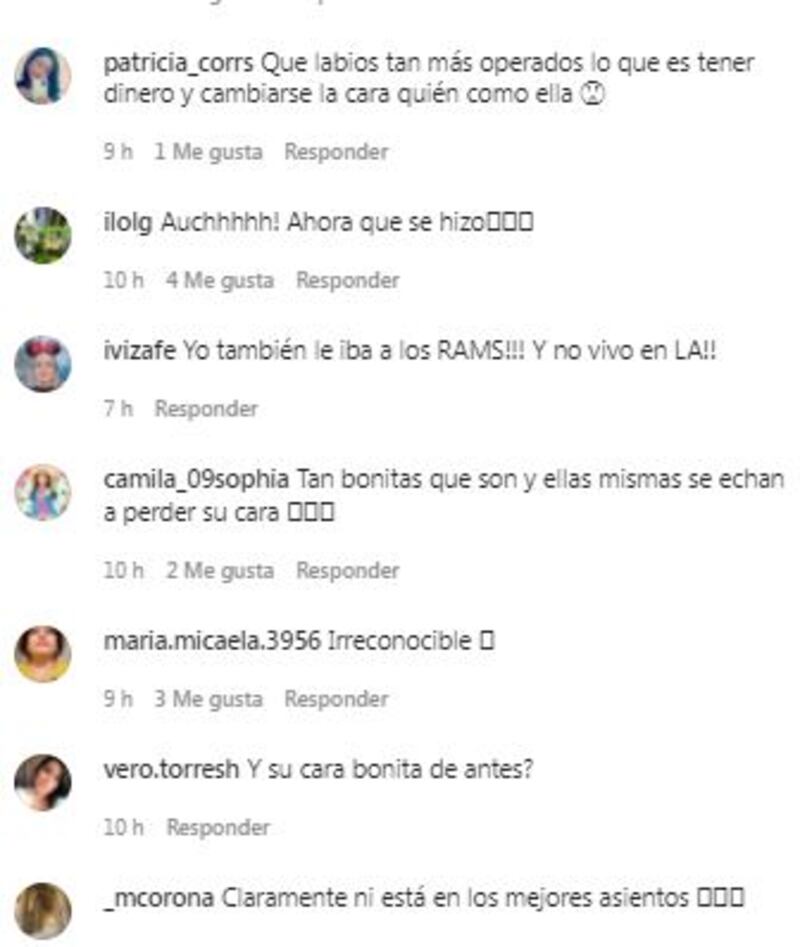The height and width of the screenshot is (947, 800).
Task: Open the camila_09sophia username link
Action: pos(196,480)
